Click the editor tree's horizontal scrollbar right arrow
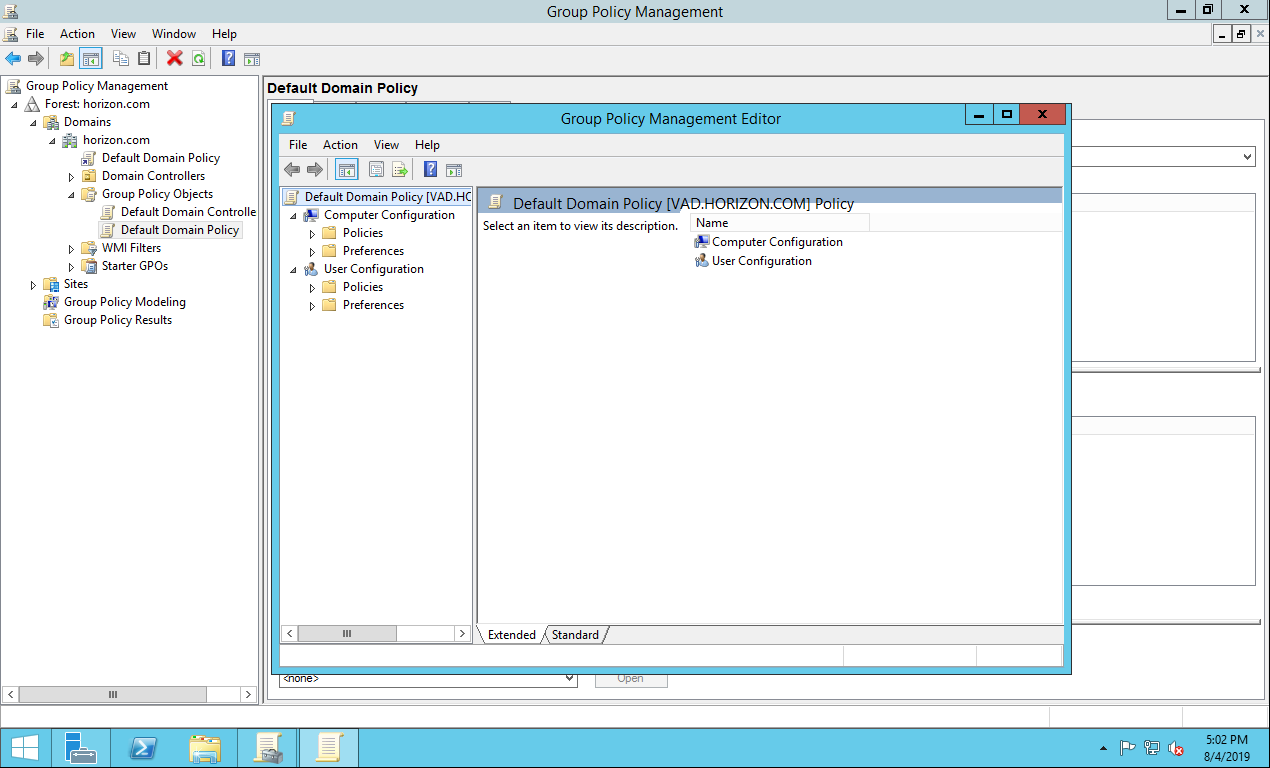 point(462,634)
